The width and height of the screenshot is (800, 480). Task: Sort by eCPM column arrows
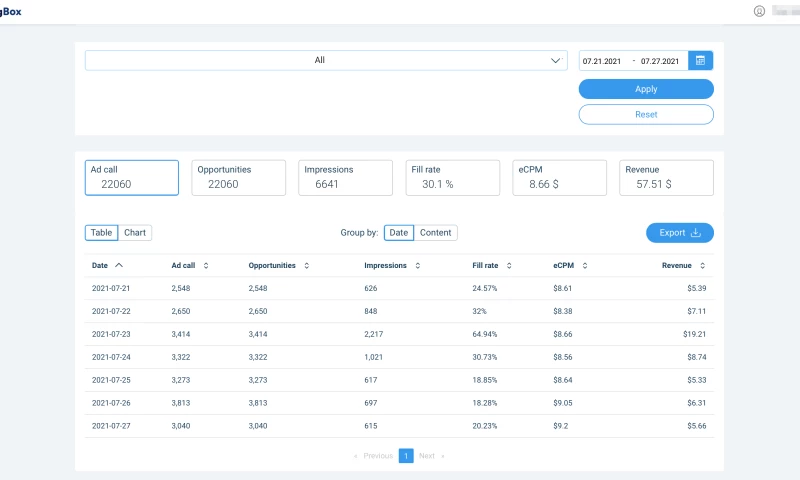point(584,266)
